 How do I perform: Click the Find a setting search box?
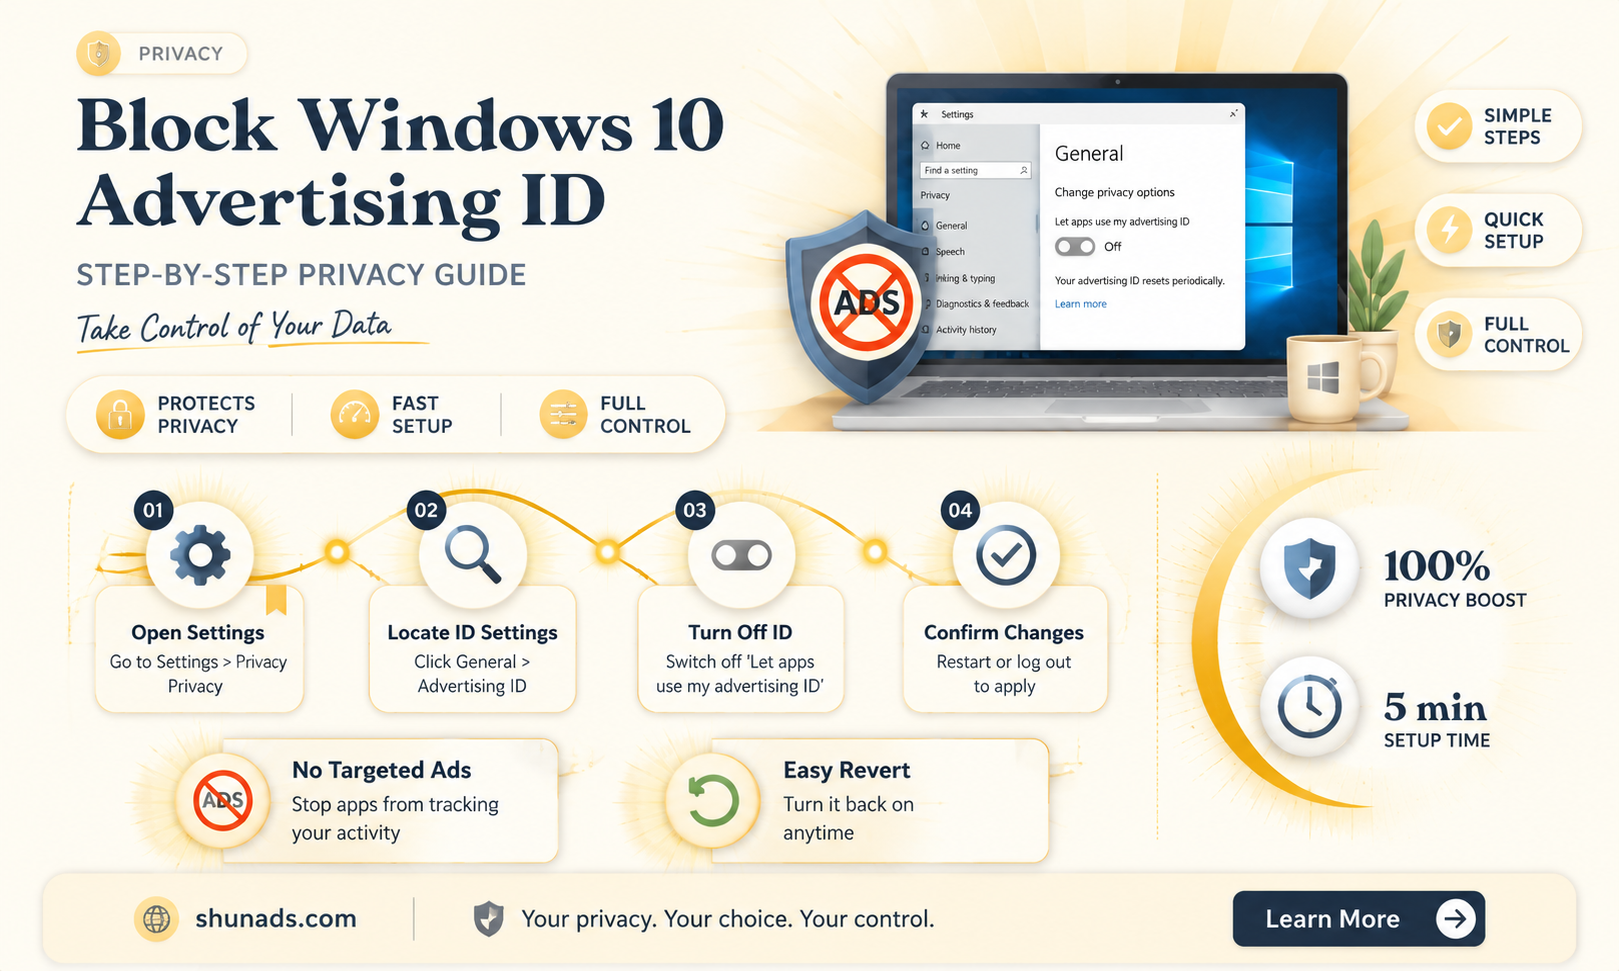[975, 171]
